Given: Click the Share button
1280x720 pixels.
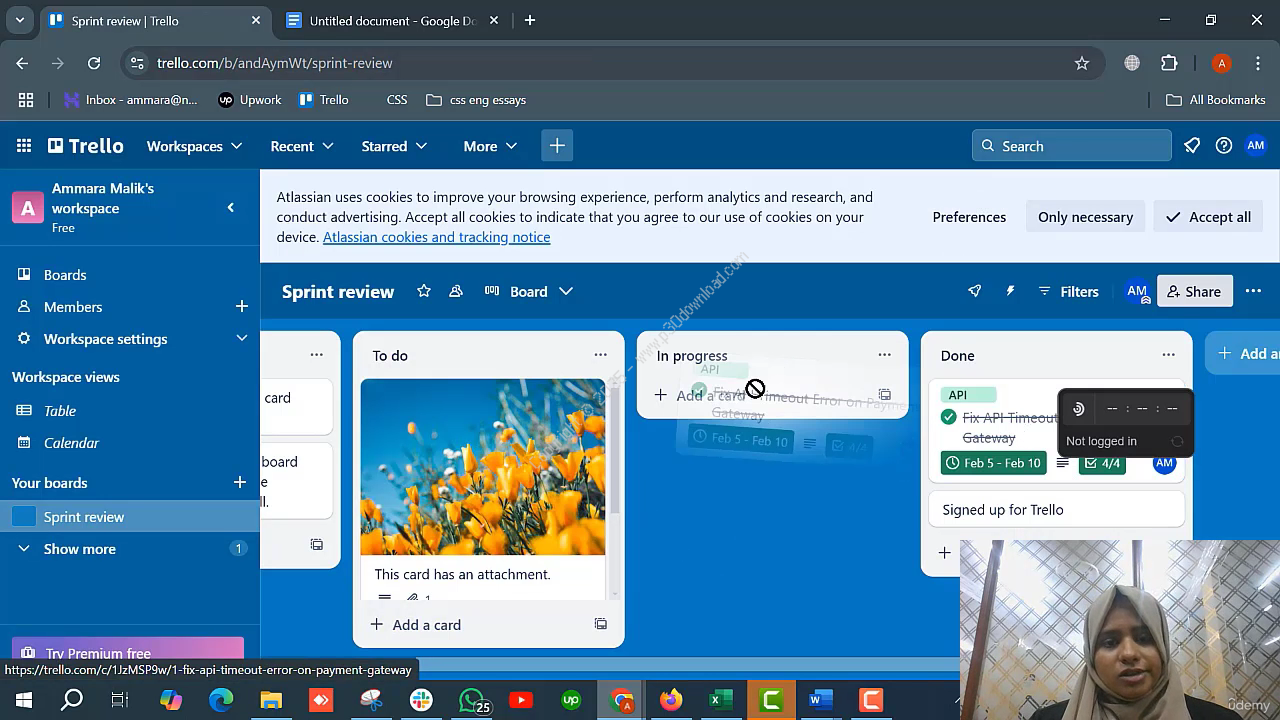Looking at the screenshot, I should point(1194,291).
